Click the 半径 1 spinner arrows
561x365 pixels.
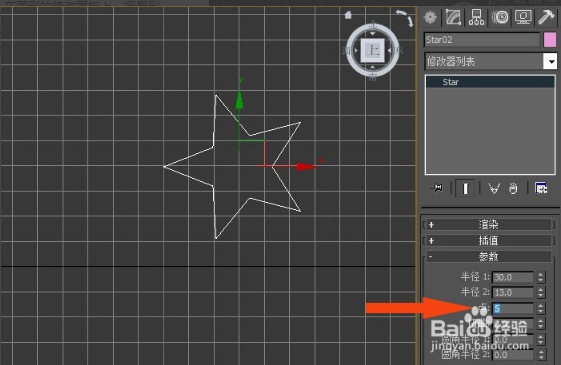click(541, 277)
